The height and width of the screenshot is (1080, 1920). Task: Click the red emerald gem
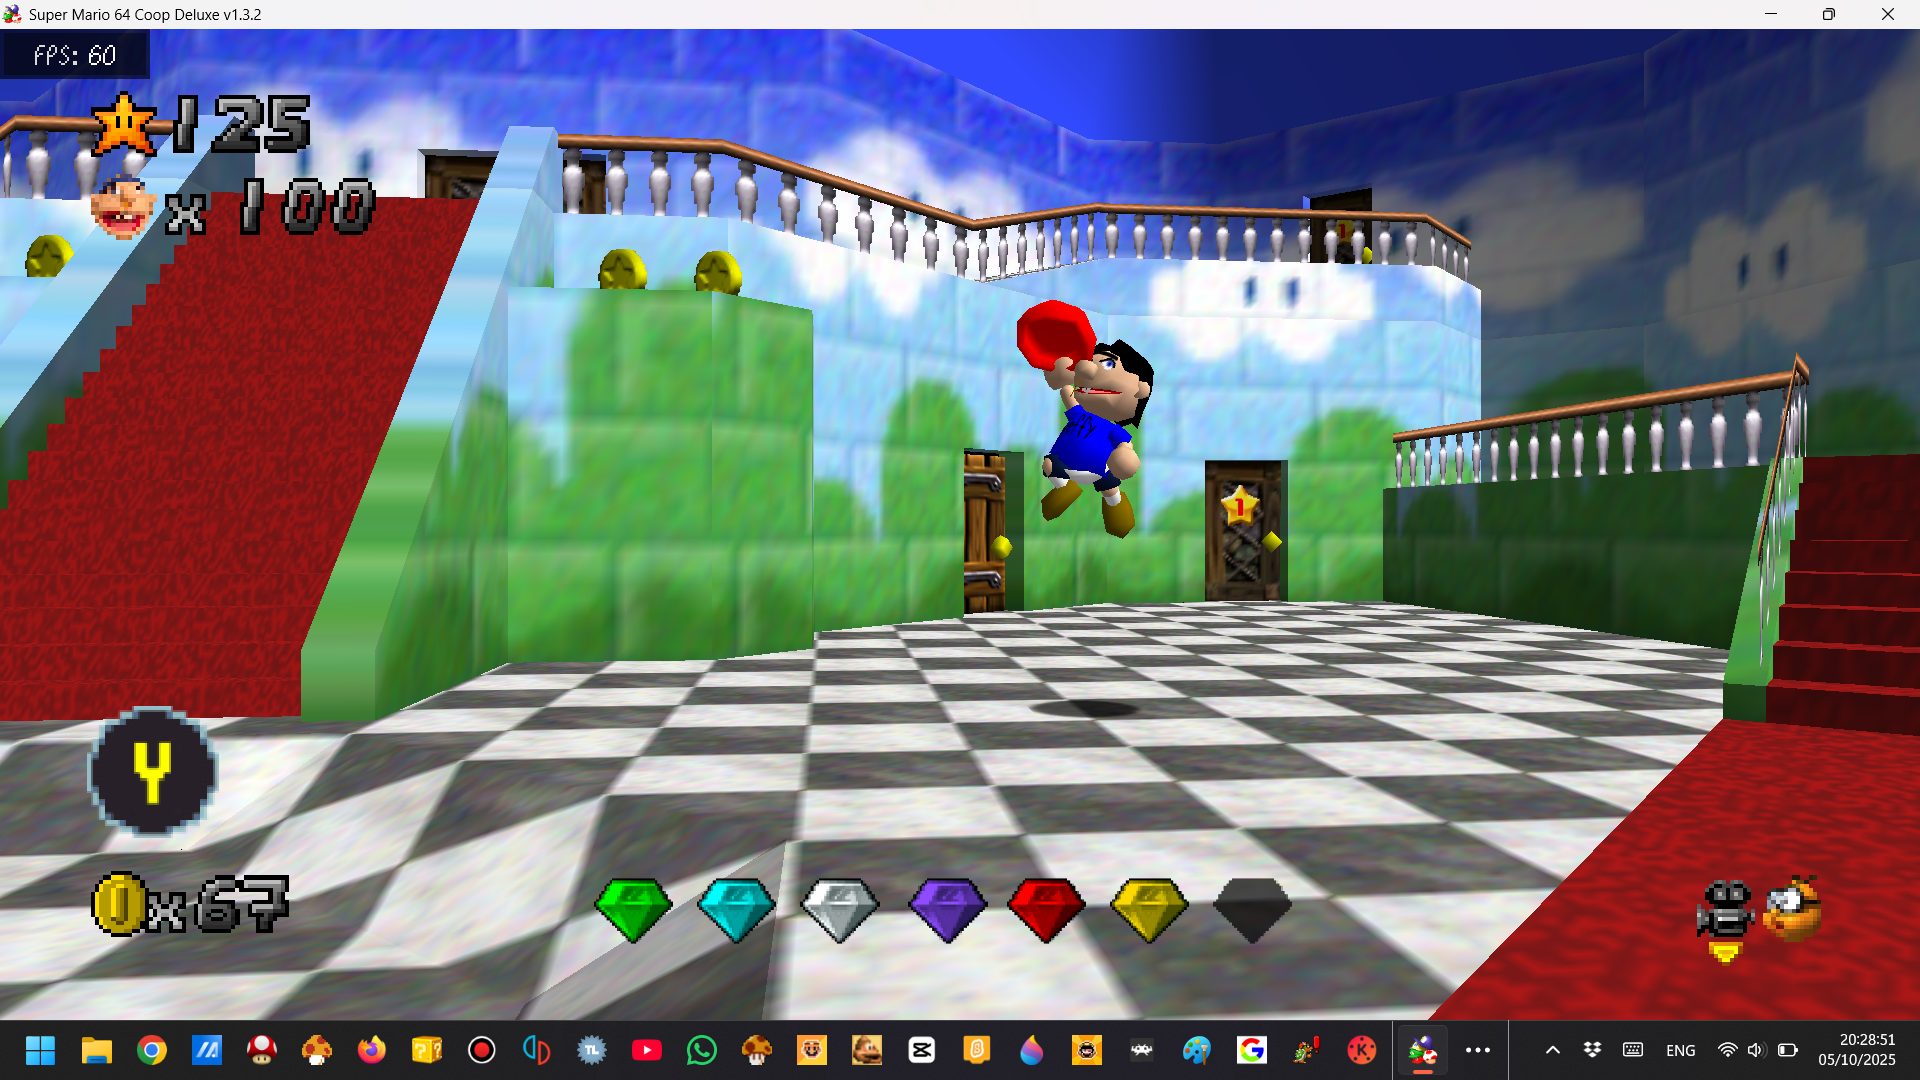(1046, 908)
